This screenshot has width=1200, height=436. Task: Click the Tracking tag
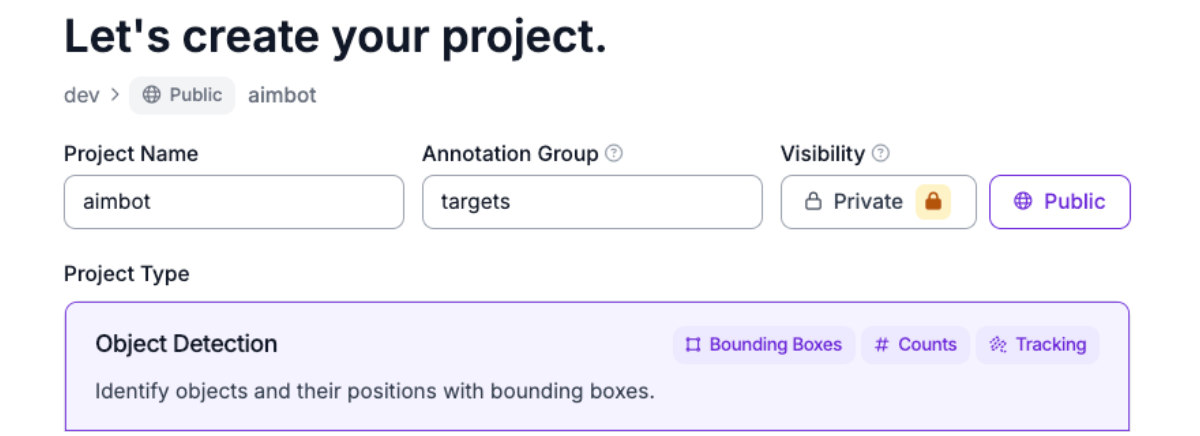tap(1038, 345)
